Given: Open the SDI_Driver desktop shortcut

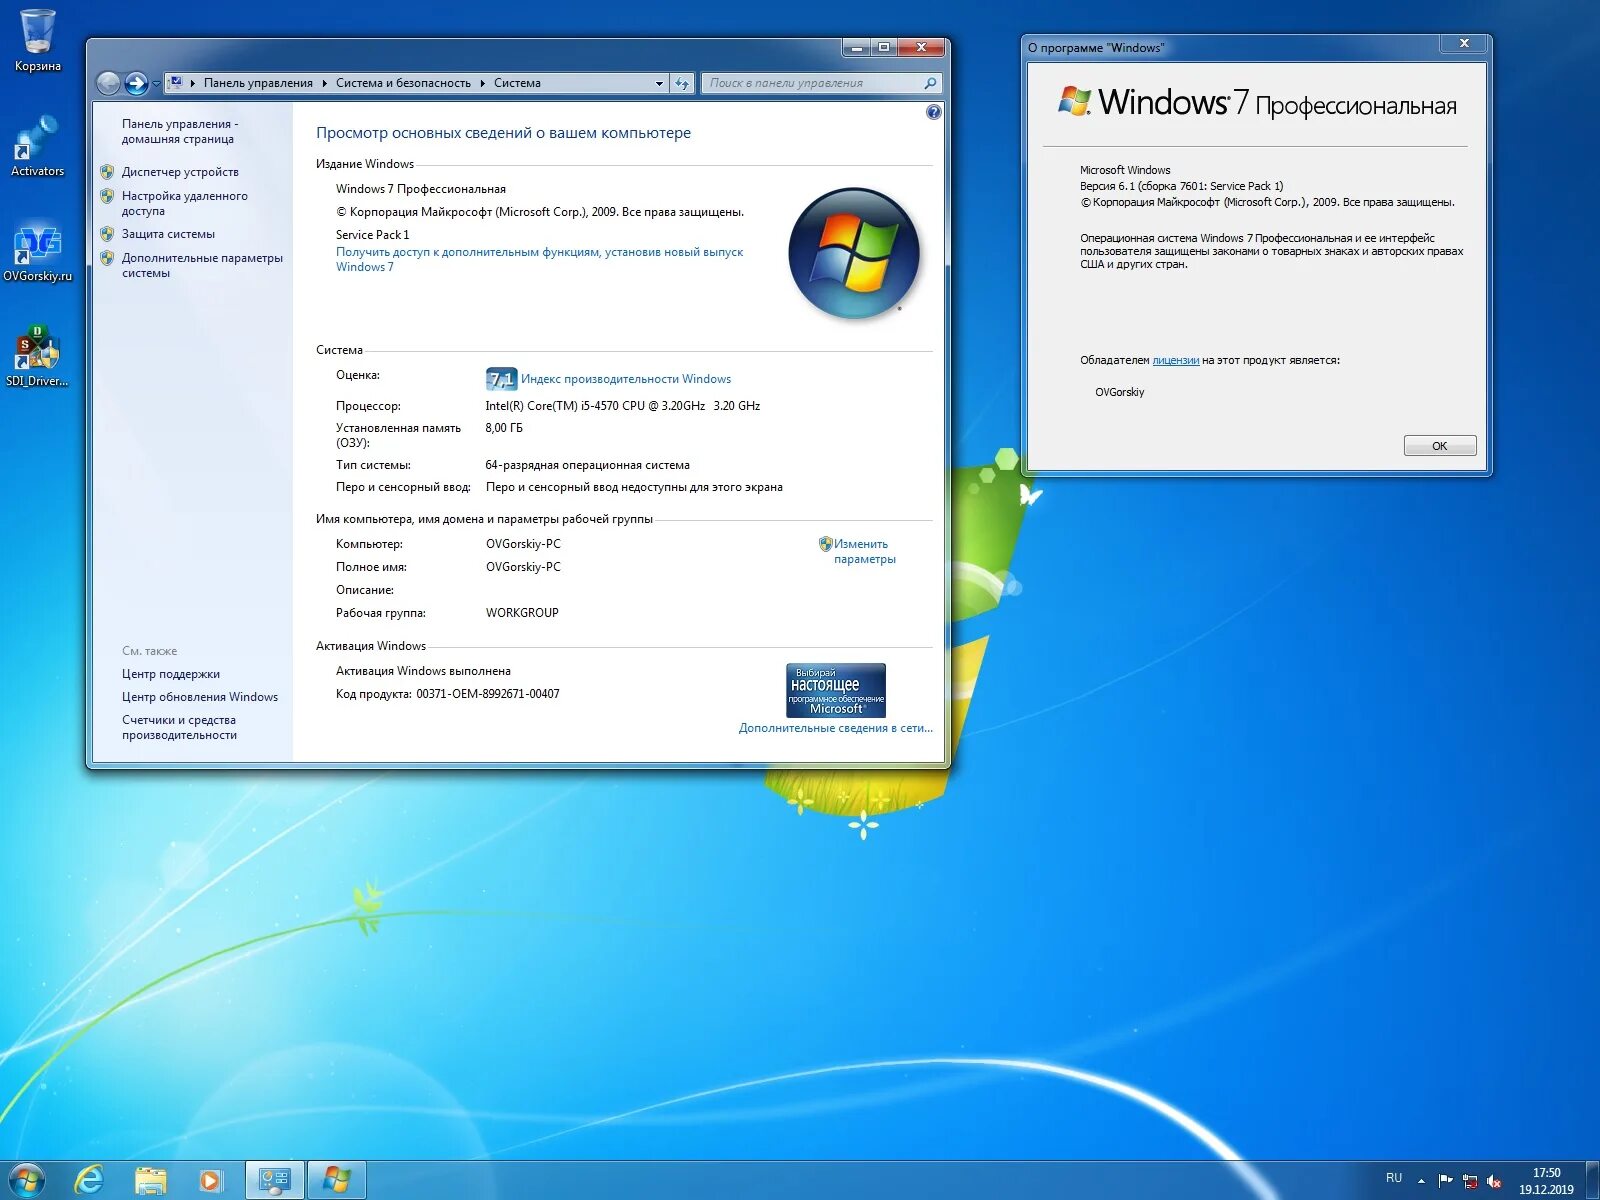Looking at the screenshot, I should [x=38, y=356].
